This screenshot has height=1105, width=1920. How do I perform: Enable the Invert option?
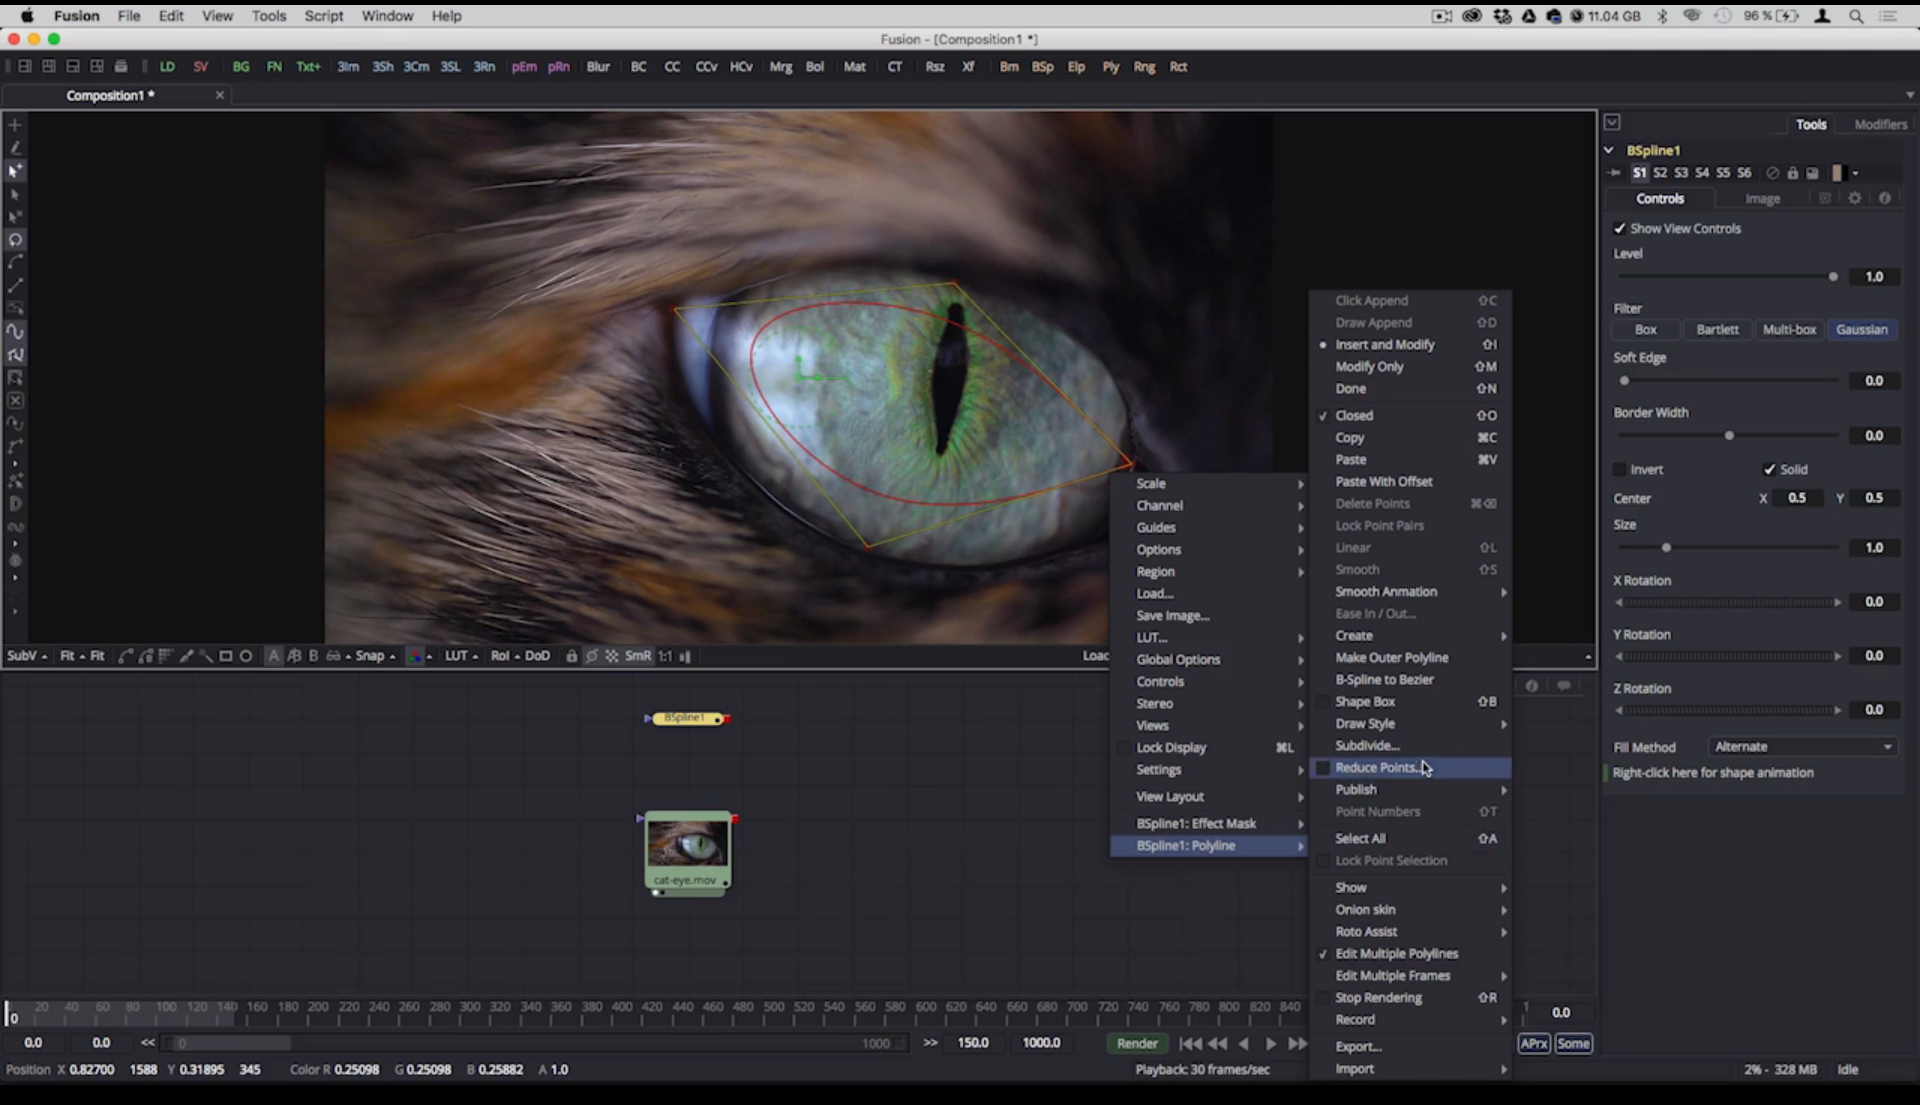[1621, 469]
